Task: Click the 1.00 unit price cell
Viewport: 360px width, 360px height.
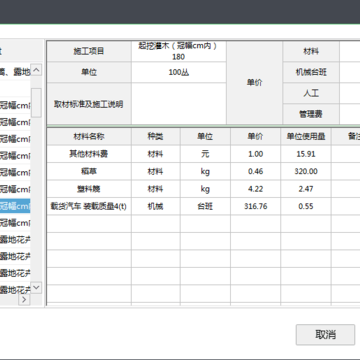Action: click(256, 154)
